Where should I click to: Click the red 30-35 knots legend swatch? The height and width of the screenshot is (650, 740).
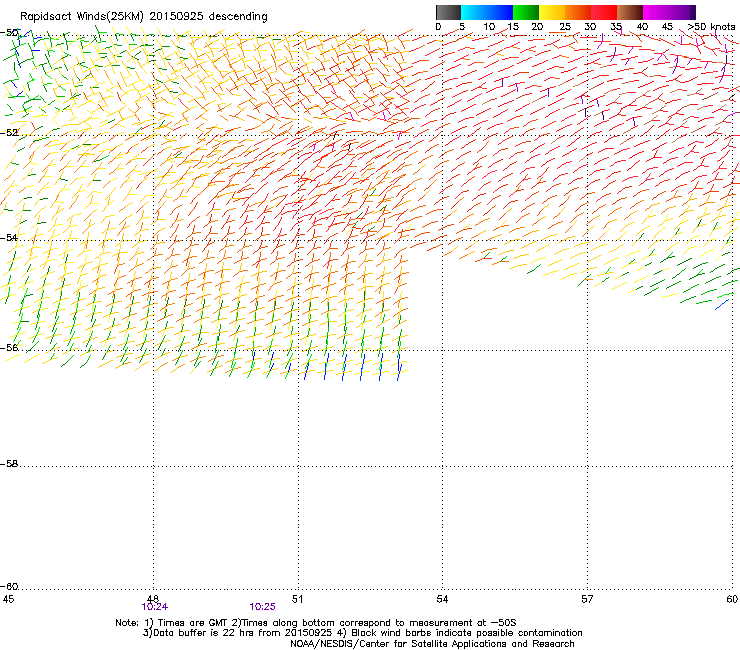pos(604,12)
